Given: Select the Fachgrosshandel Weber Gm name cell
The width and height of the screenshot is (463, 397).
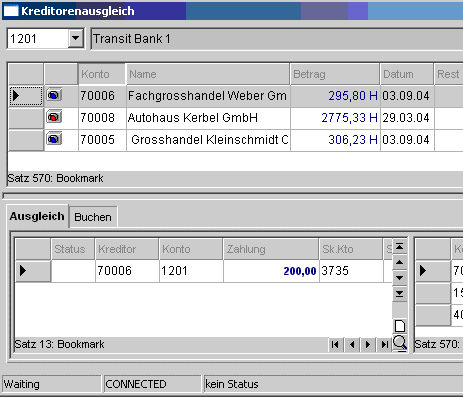Looking at the screenshot, I should click(208, 96).
